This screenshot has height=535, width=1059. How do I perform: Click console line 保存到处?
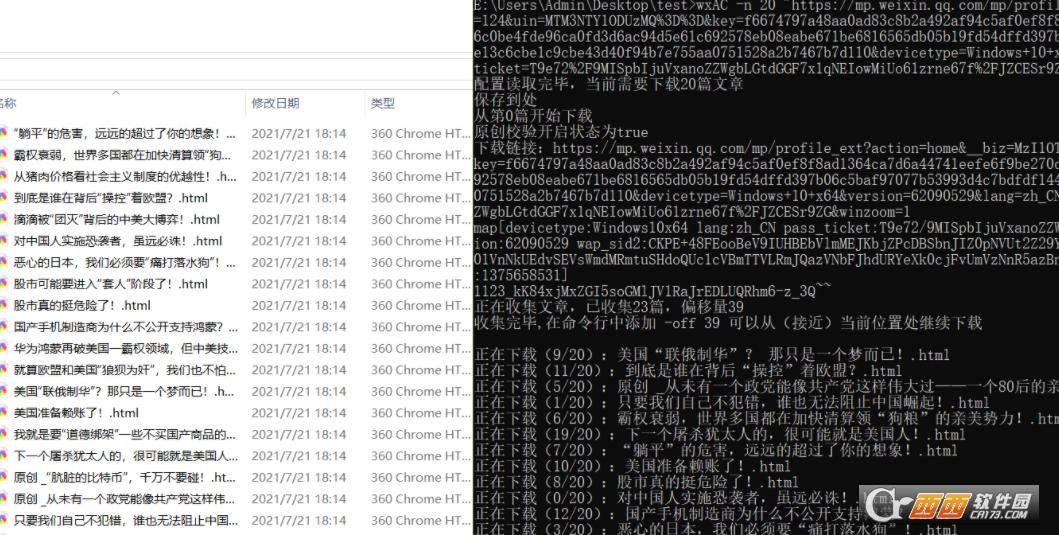[x=506, y=100]
